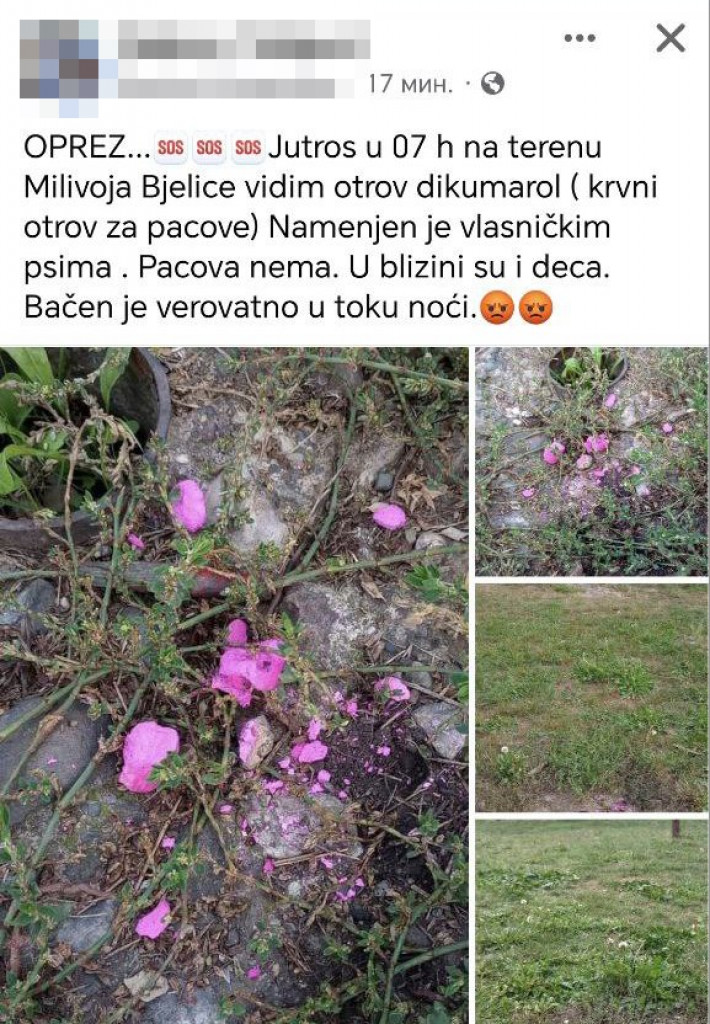This screenshot has height=1024, width=710.
Task: Click the last angry face emoji
Action: click(536, 308)
